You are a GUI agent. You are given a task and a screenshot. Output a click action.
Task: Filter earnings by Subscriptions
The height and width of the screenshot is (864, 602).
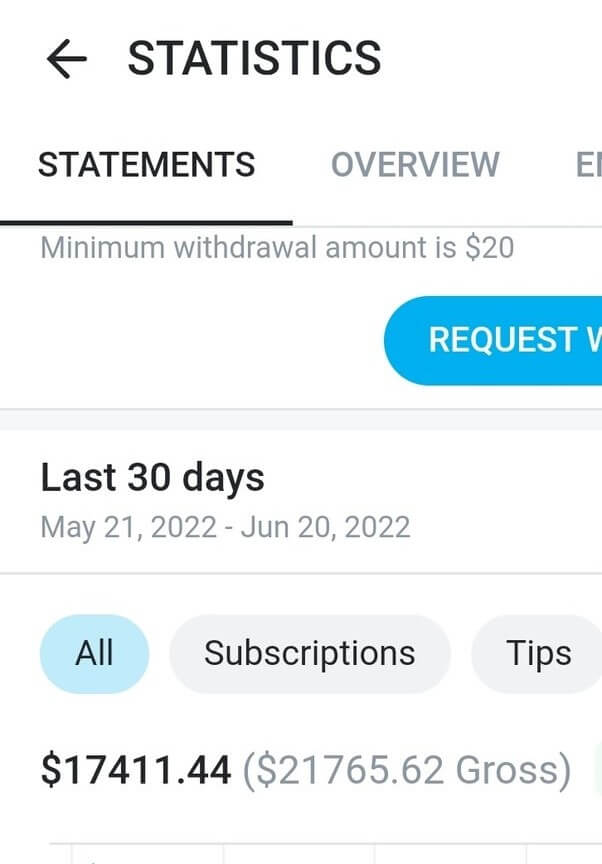tap(309, 654)
